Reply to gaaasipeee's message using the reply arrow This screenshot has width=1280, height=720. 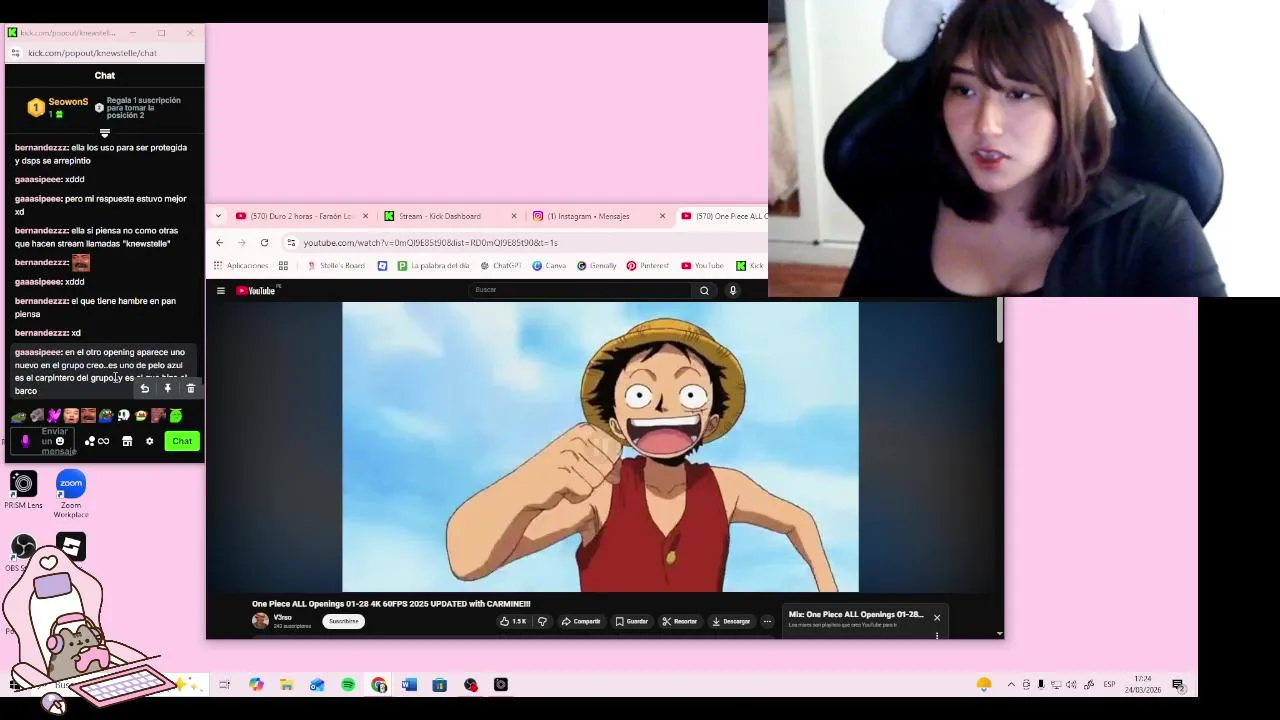[144, 389]
